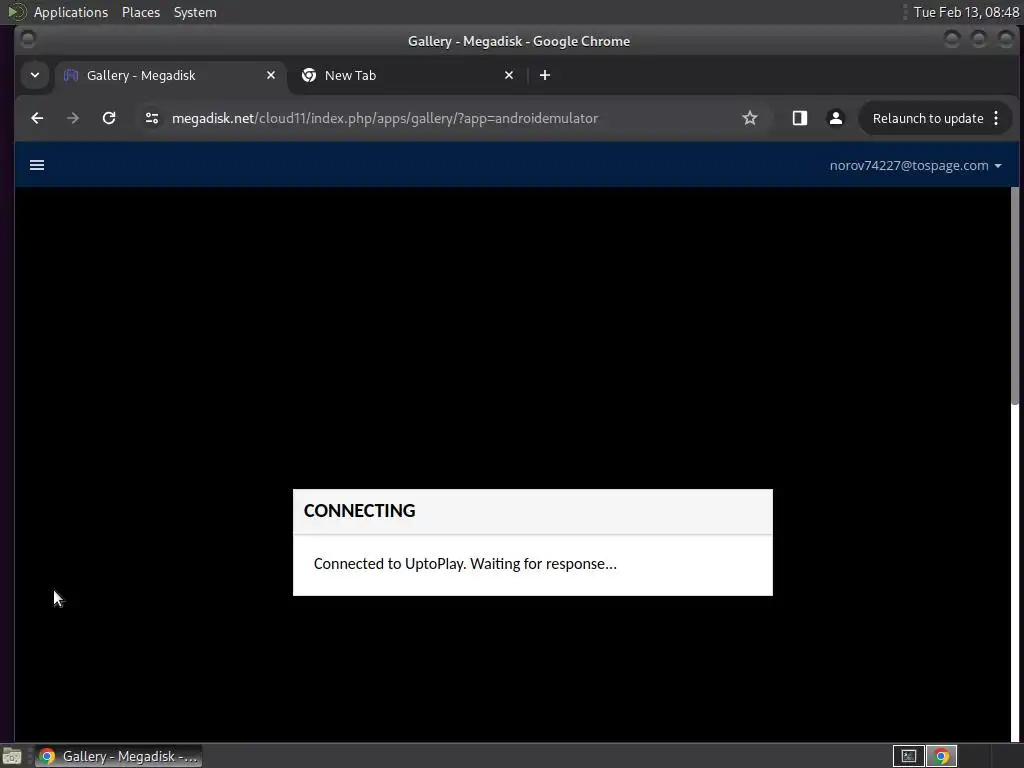Bookmark this page with the star icon
This screenshot has height=768, width=1024.
click(x=750, y=118)
